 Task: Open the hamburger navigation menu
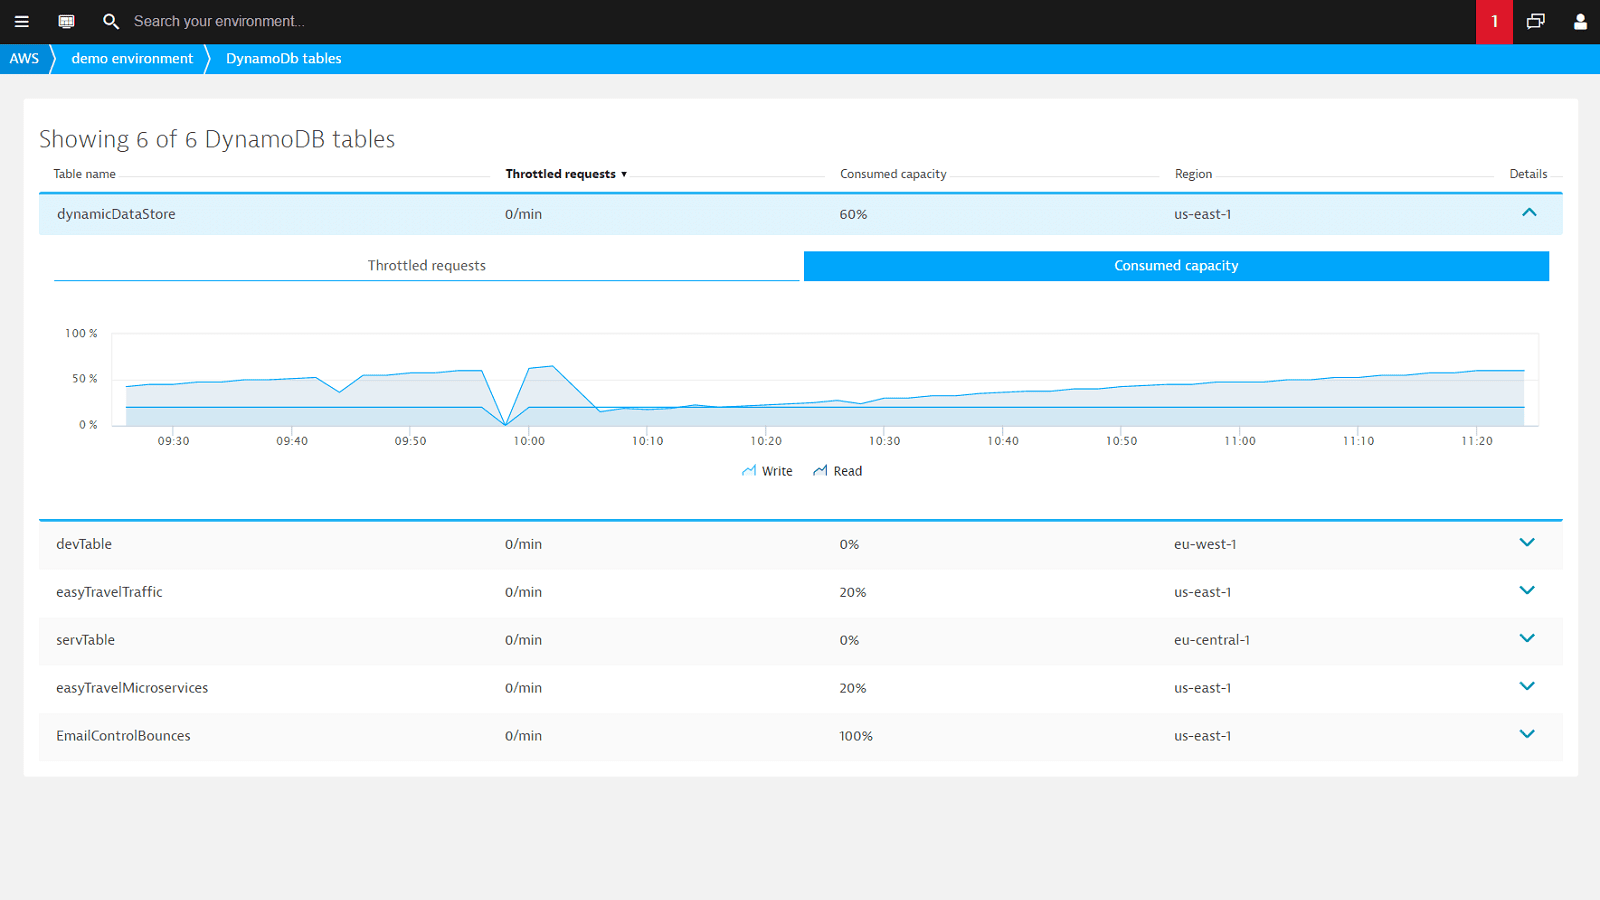[21, 21]
